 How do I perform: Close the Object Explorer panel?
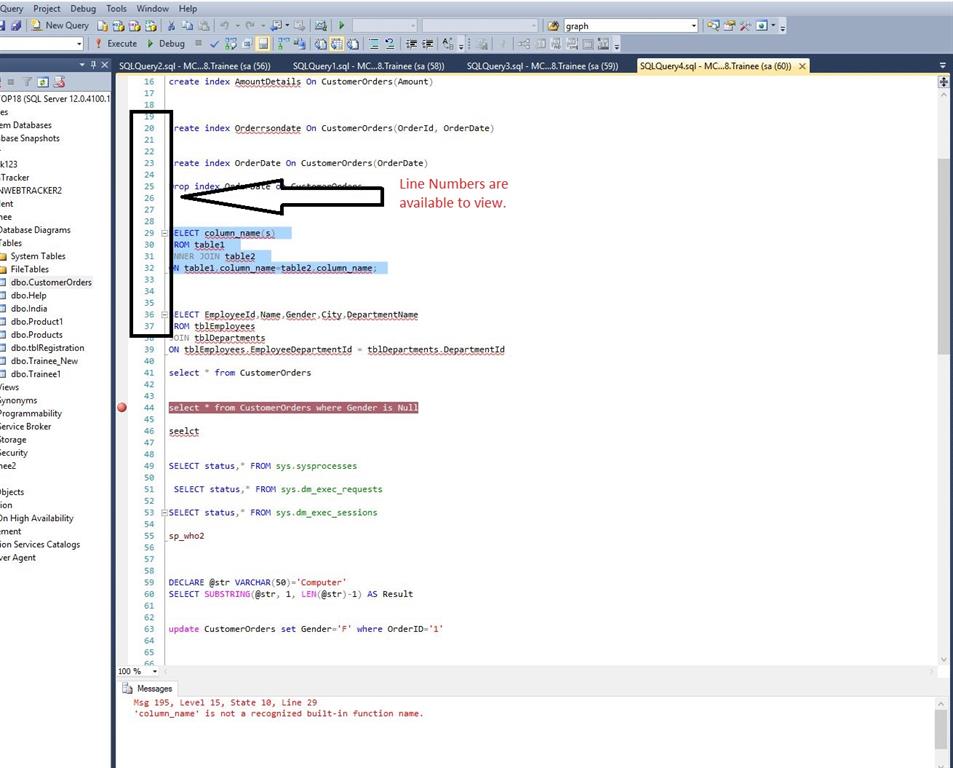105,64
